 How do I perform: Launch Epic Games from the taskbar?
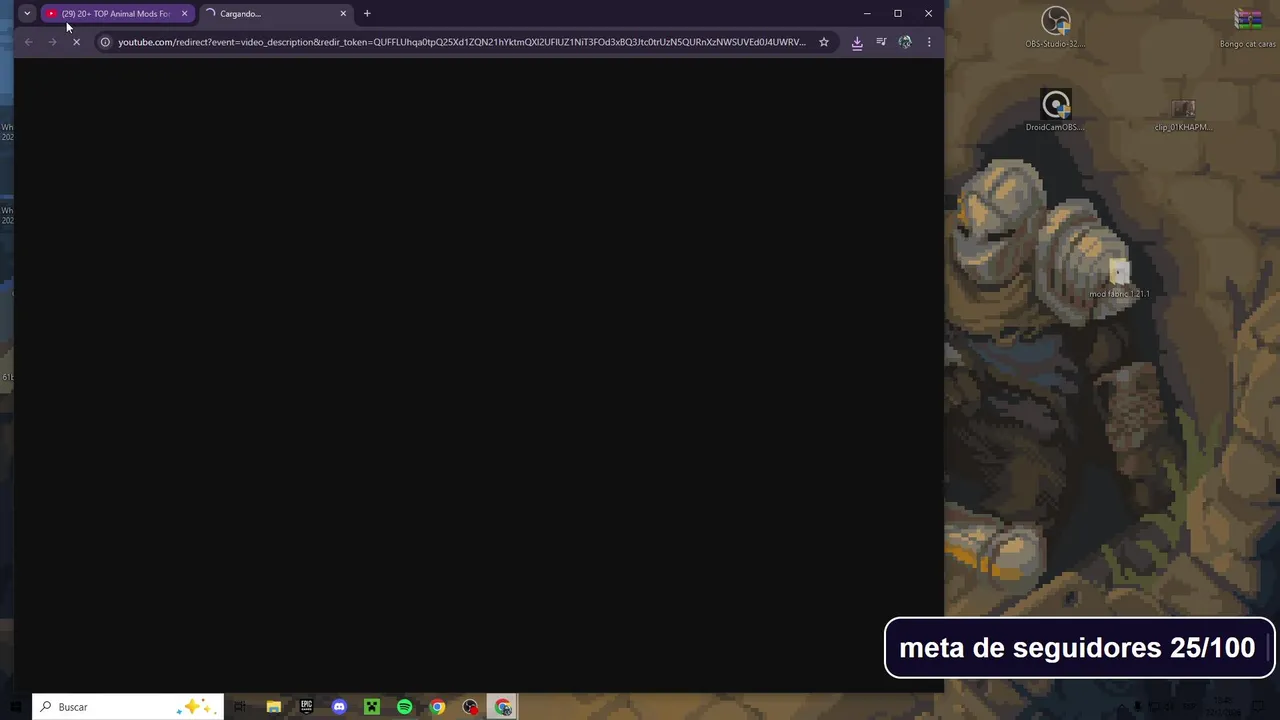coord(306,707)
